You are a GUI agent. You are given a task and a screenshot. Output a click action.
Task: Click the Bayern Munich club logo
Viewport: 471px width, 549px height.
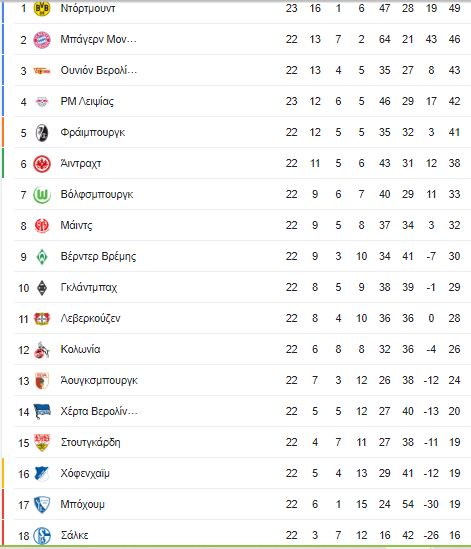(x=42, y=40)
